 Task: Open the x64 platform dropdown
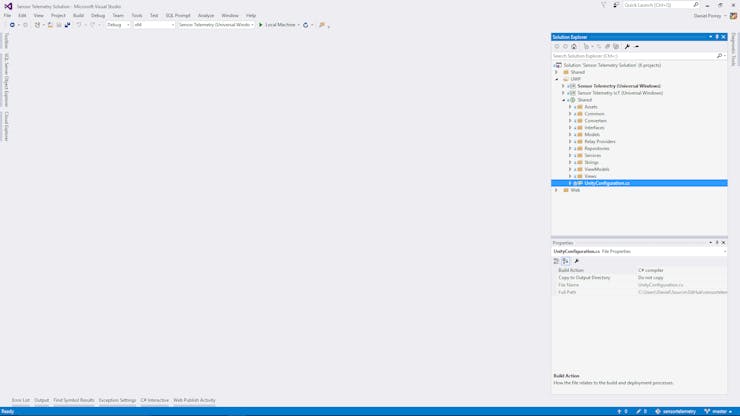154,25
